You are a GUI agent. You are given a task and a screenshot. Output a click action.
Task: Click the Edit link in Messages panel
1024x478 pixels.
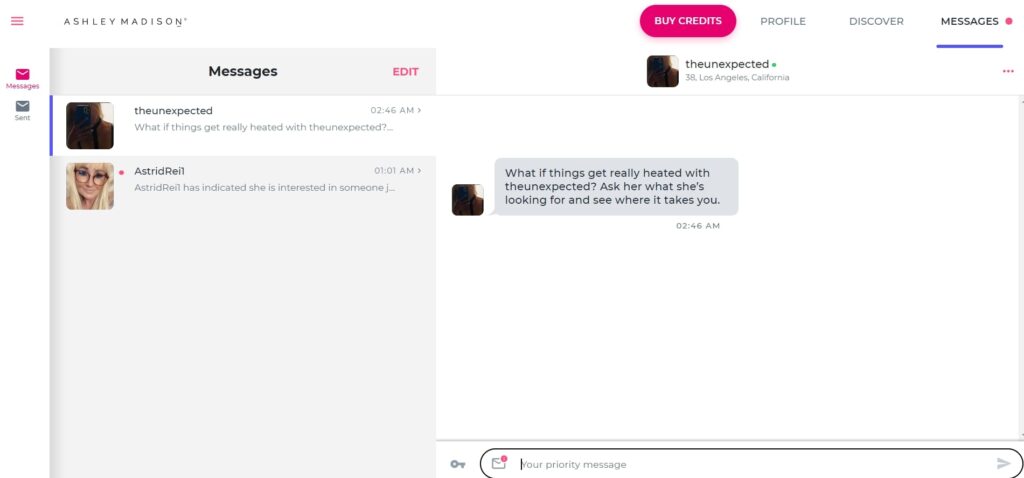405,72
